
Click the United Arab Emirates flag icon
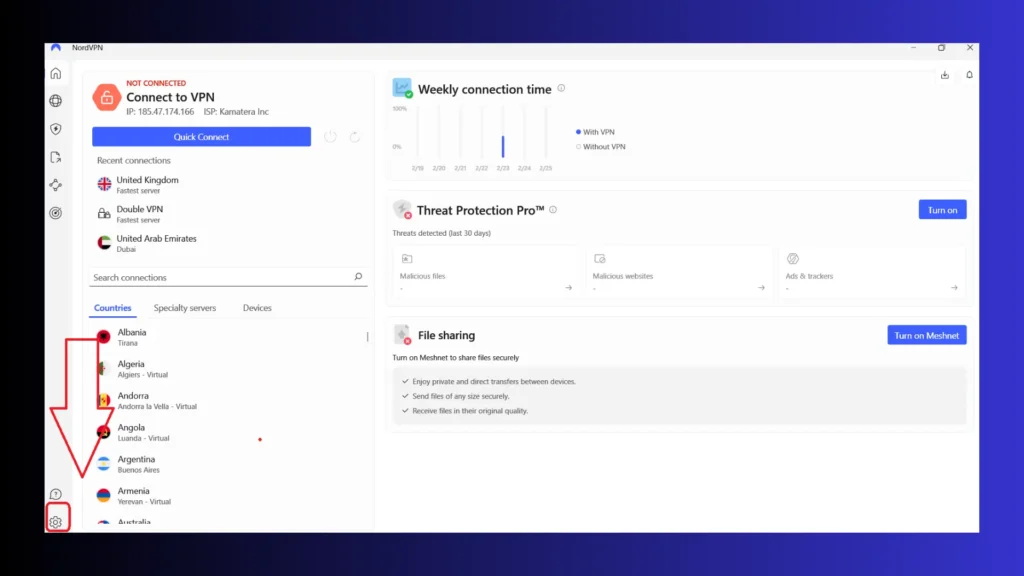click(x=104, y=243)
